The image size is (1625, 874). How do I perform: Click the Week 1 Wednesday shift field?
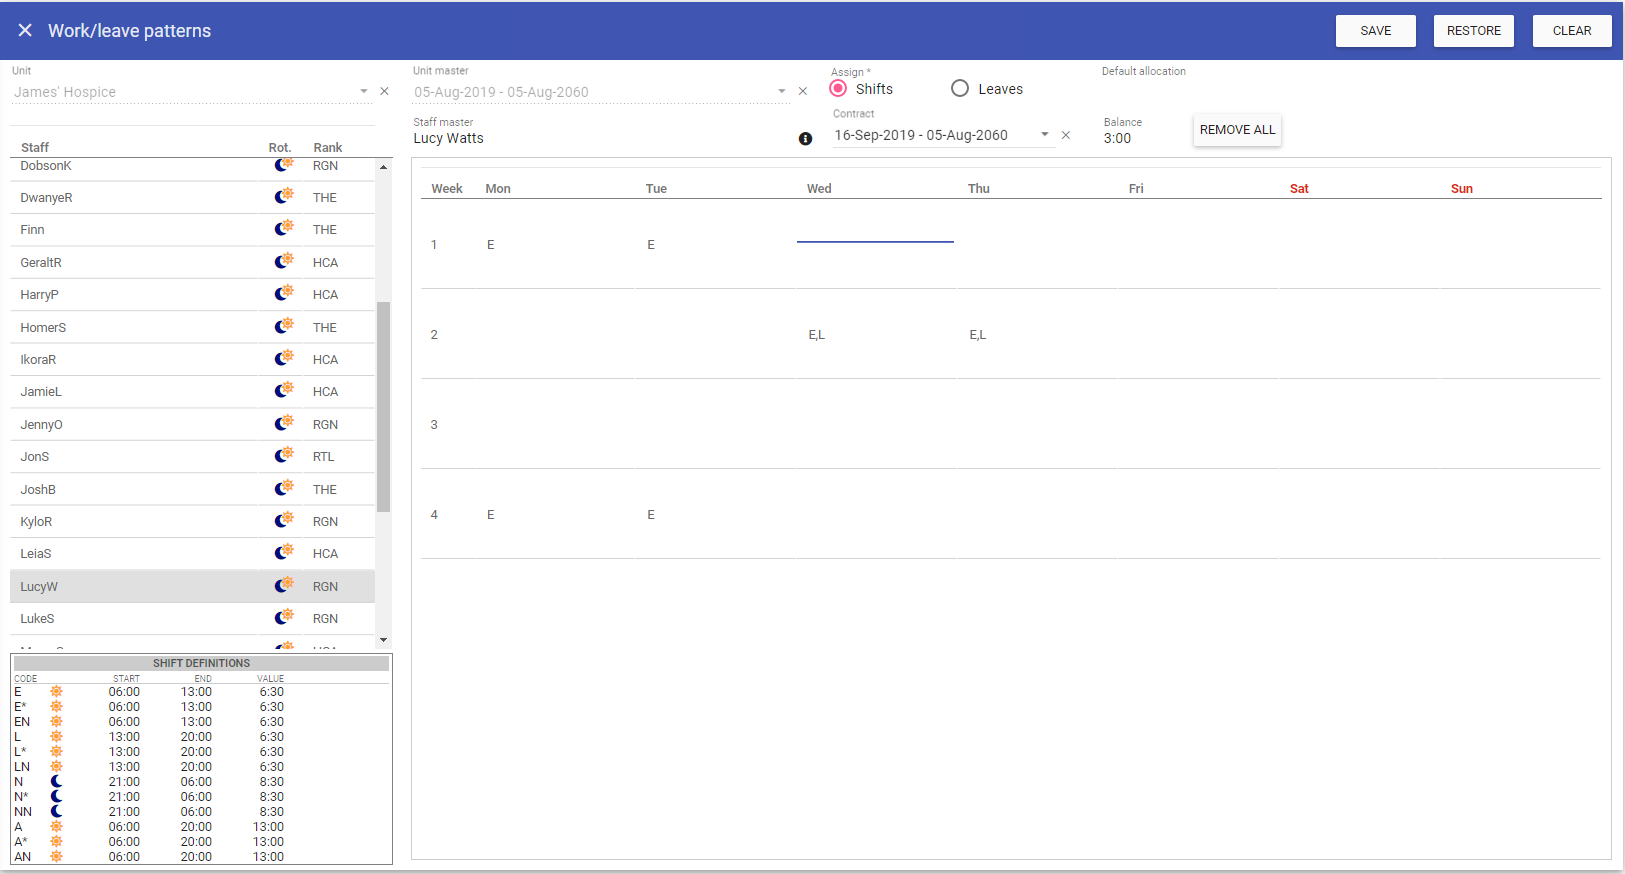point(875,234)
